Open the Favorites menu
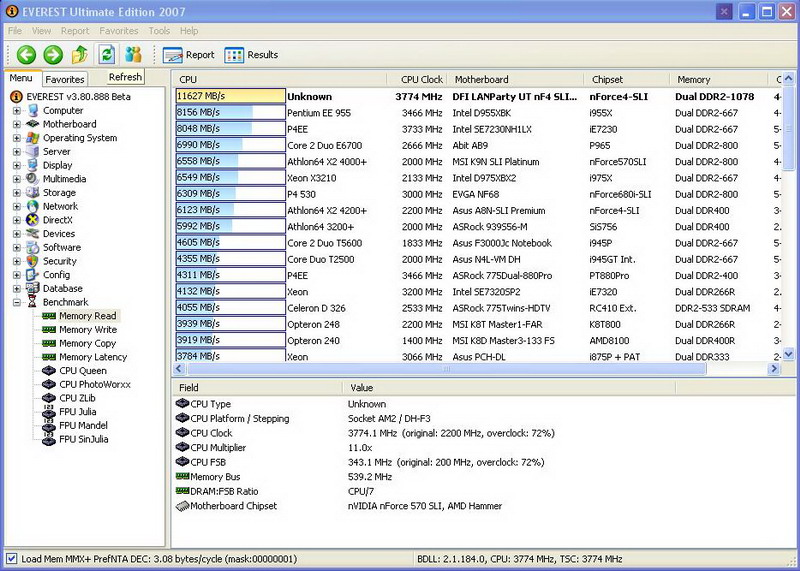 click(119, 31)
